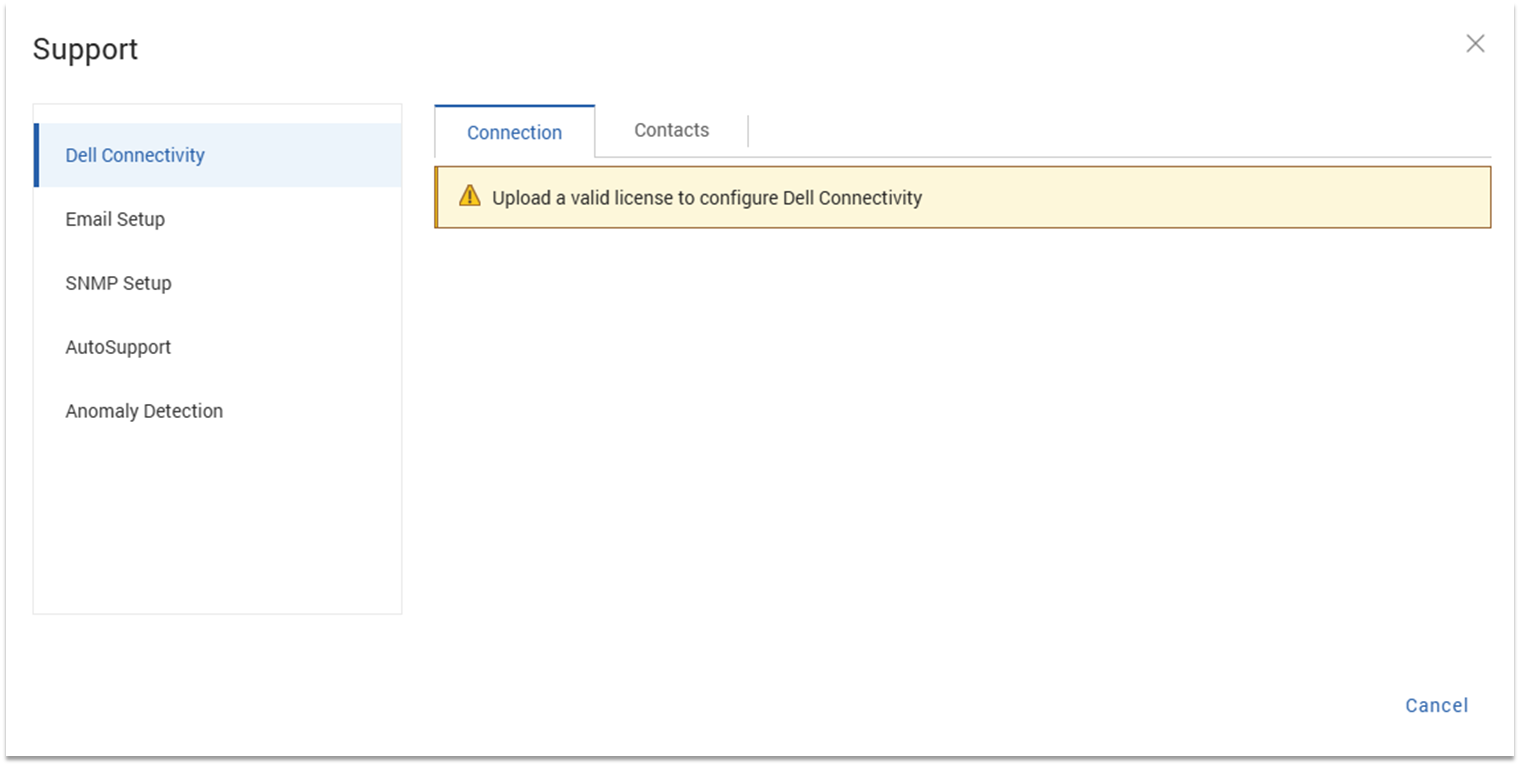Open the AutoSupport settings

click(x=218, y=347)
